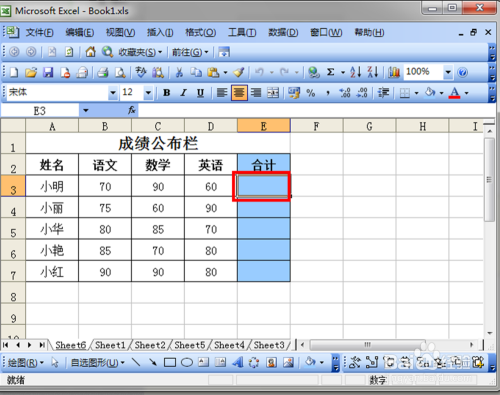This screenshot has width=500, height=395.
Task: Toggle Bold formatting
Action: click(167, 93)
